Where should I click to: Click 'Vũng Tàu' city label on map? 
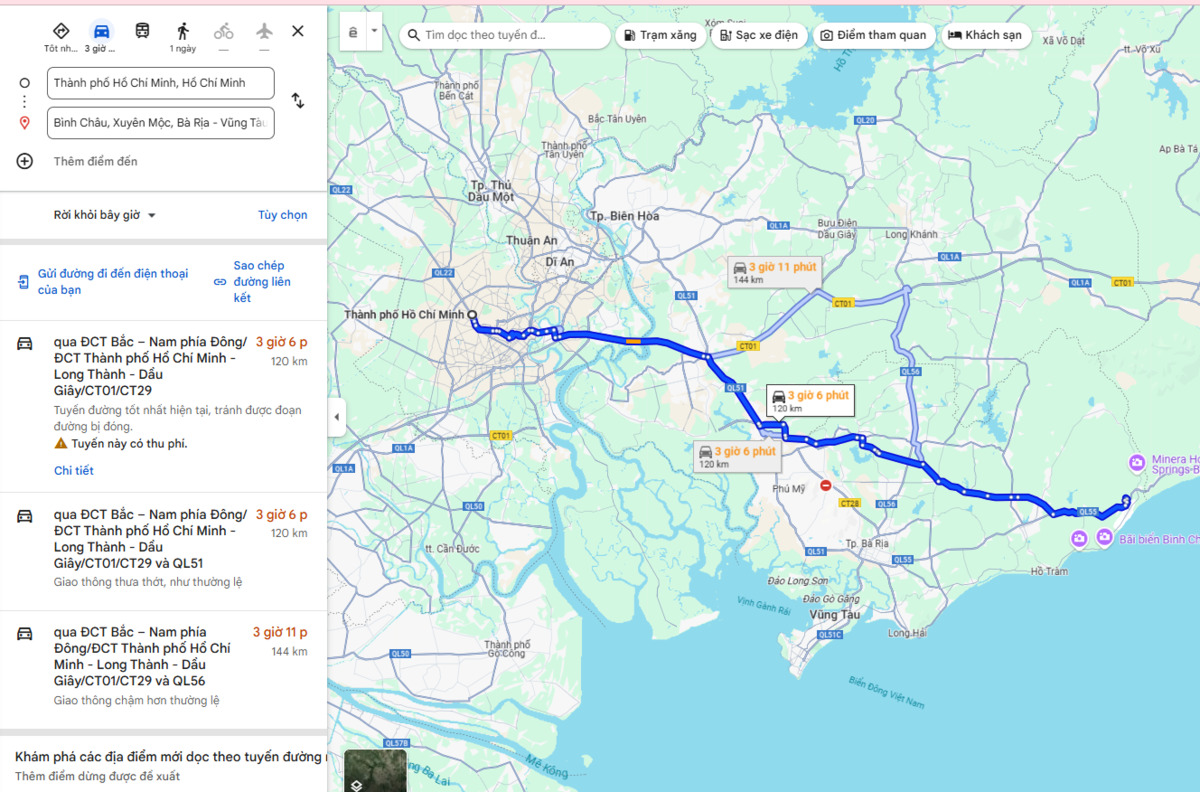(834, 614)
